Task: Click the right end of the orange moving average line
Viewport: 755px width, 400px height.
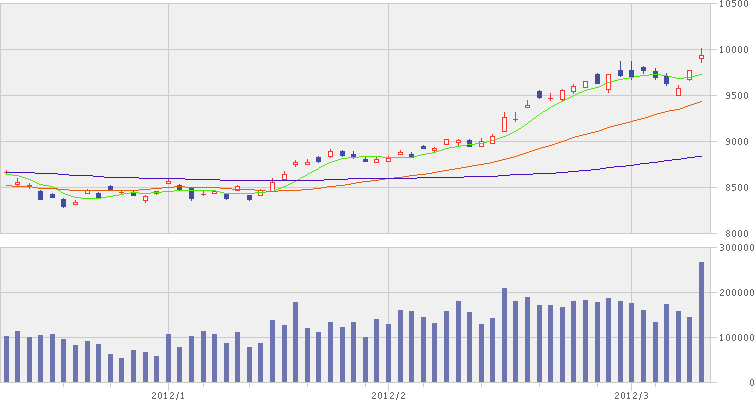Action: tap(701, 101)
